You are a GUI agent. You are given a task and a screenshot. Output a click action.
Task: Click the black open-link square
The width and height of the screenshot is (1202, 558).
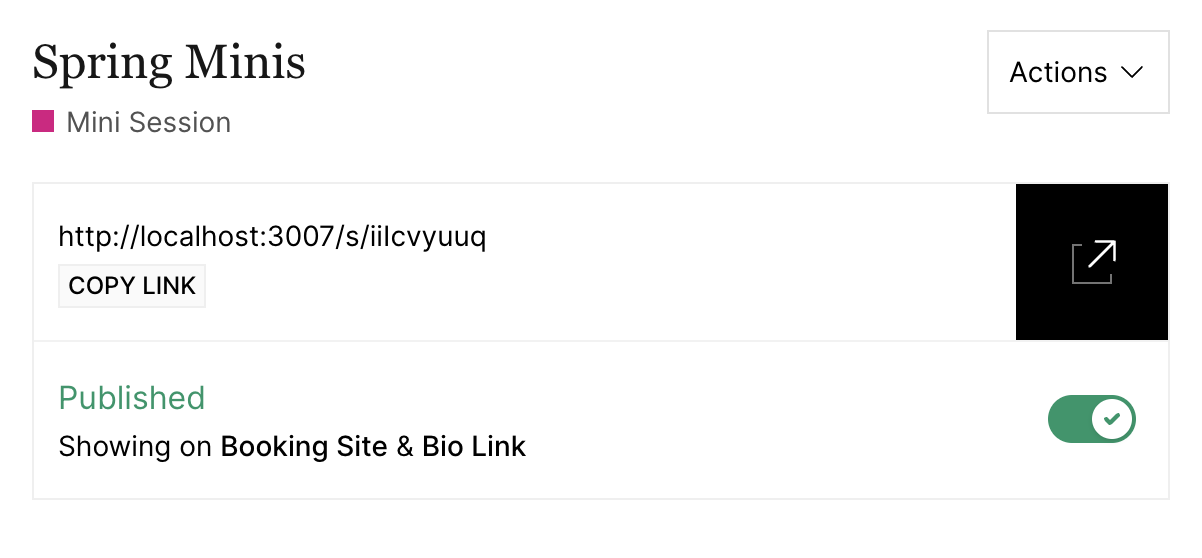click(x=1092, y=262)
